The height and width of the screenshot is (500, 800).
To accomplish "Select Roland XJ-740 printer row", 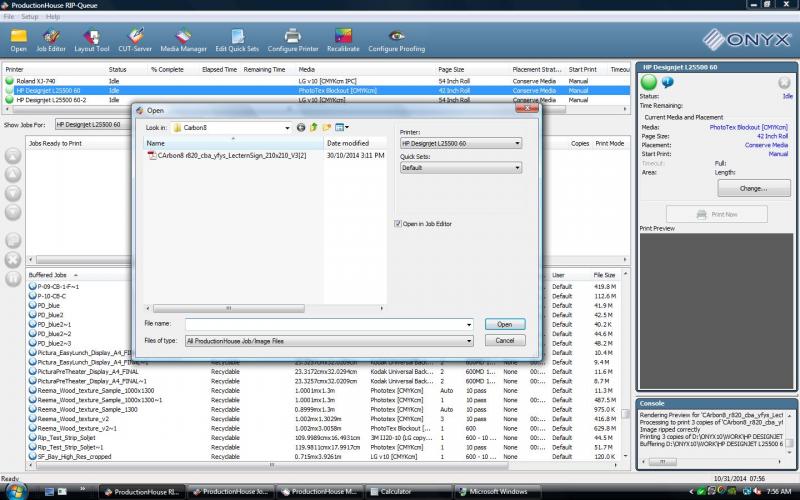I will pyautogui.click(x=316, y=81).
